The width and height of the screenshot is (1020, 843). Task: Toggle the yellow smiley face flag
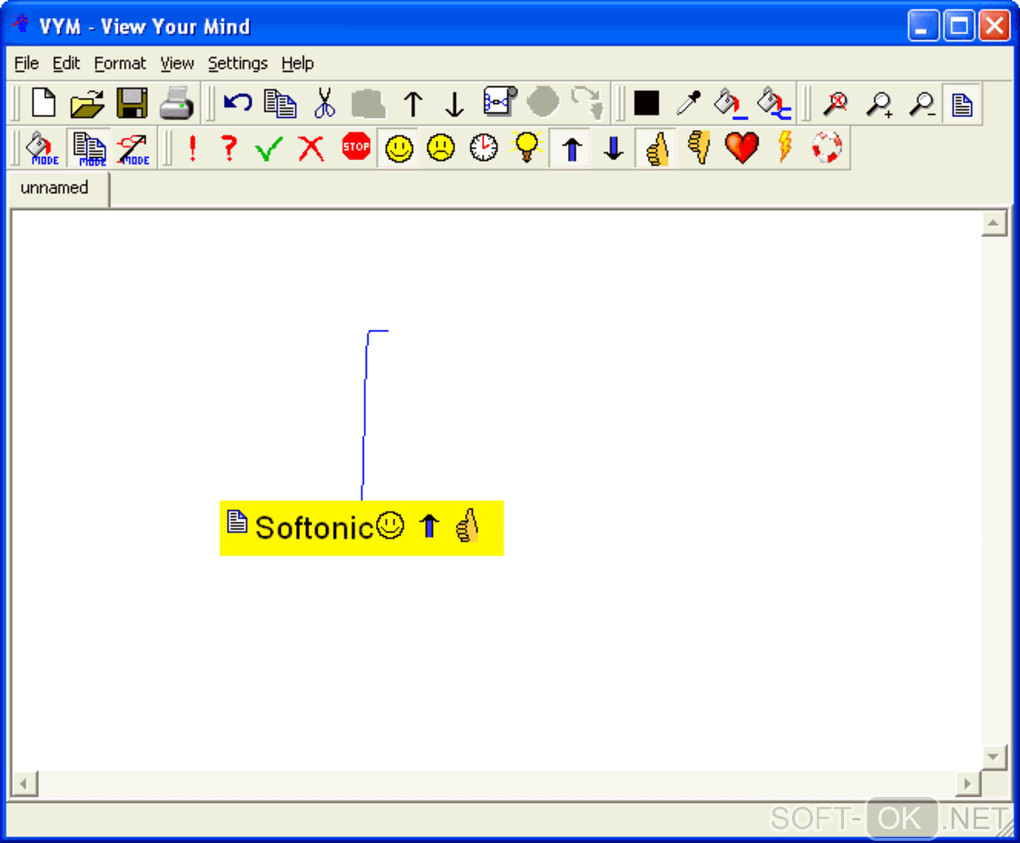[399, 148]
